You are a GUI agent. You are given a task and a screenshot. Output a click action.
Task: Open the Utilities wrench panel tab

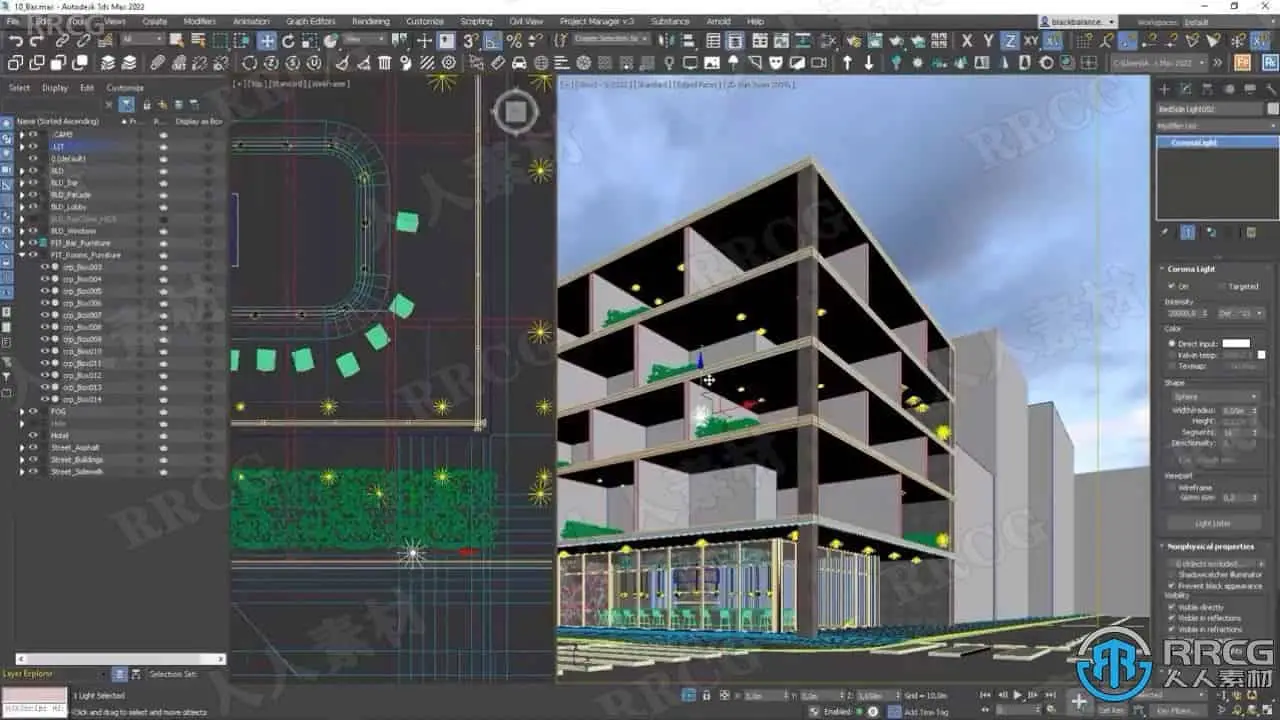(1270, 89)
